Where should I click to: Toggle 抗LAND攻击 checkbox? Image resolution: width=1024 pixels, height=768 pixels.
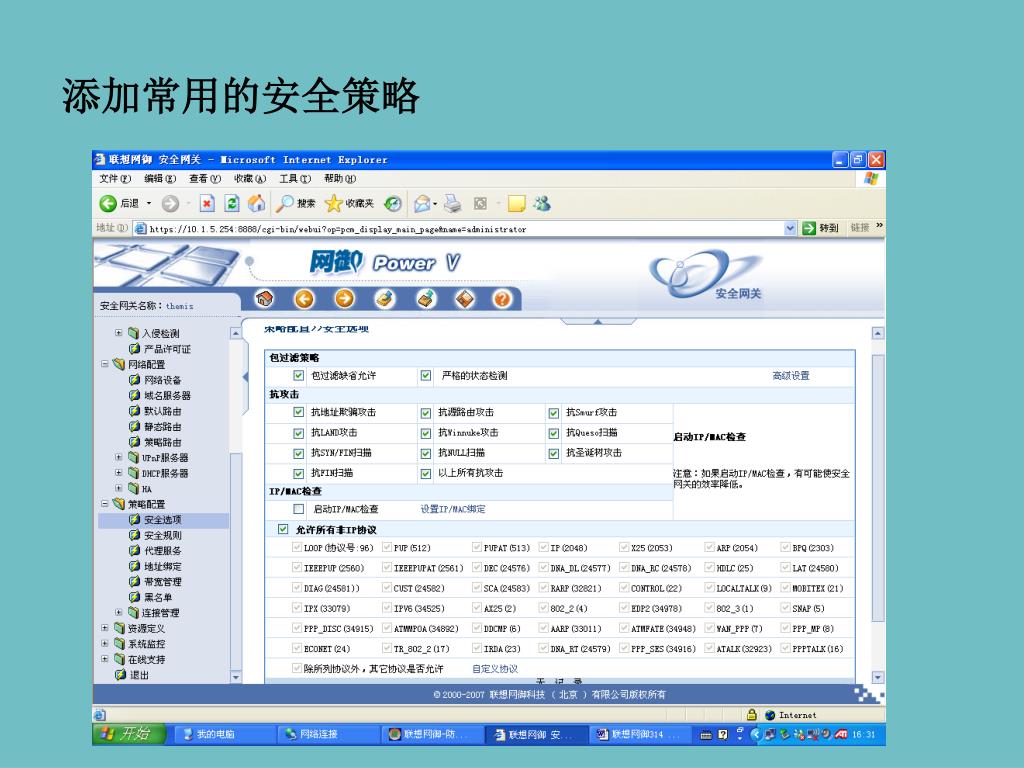(x=298, y=433)
